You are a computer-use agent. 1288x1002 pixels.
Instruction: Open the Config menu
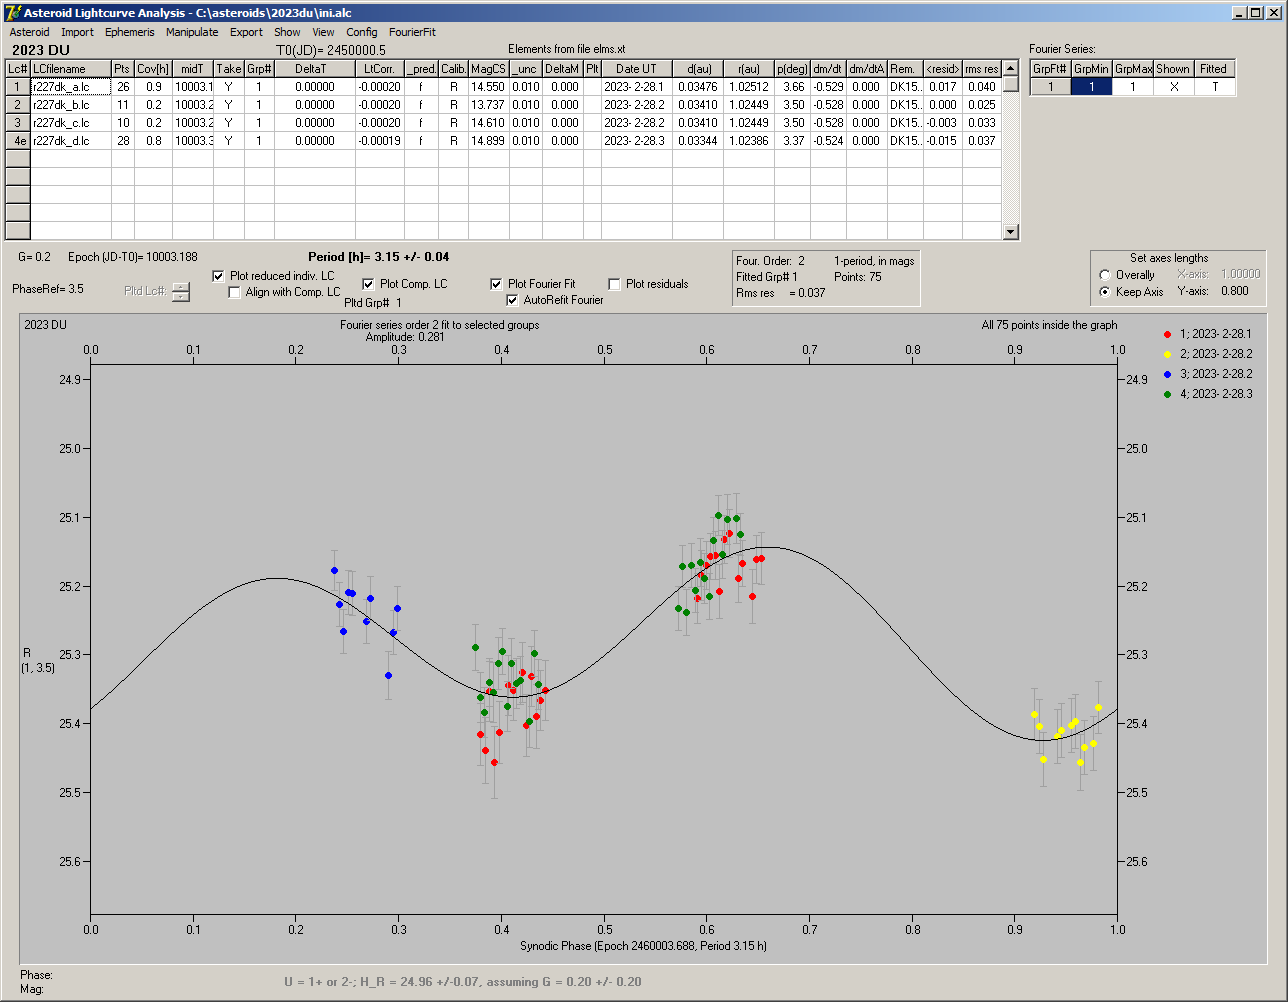(362, 32)
